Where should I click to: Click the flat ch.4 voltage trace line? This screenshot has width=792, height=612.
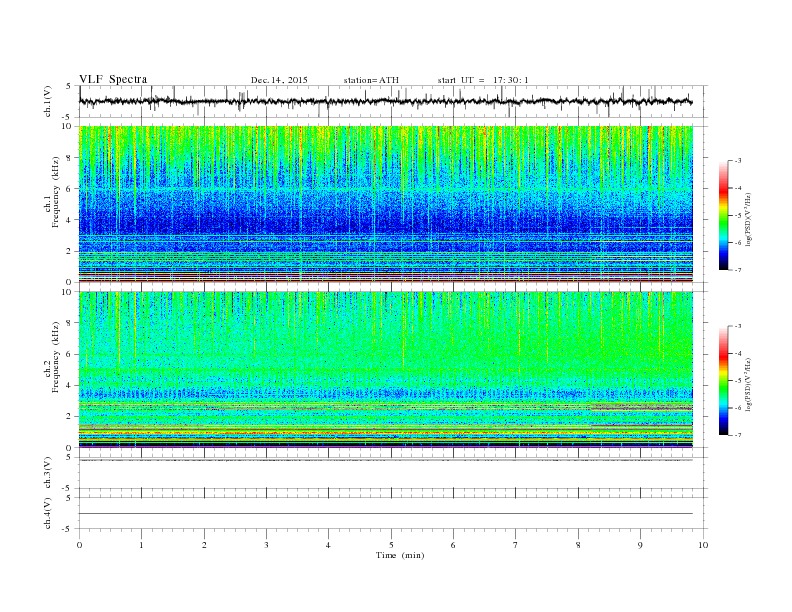coord(386,514)
